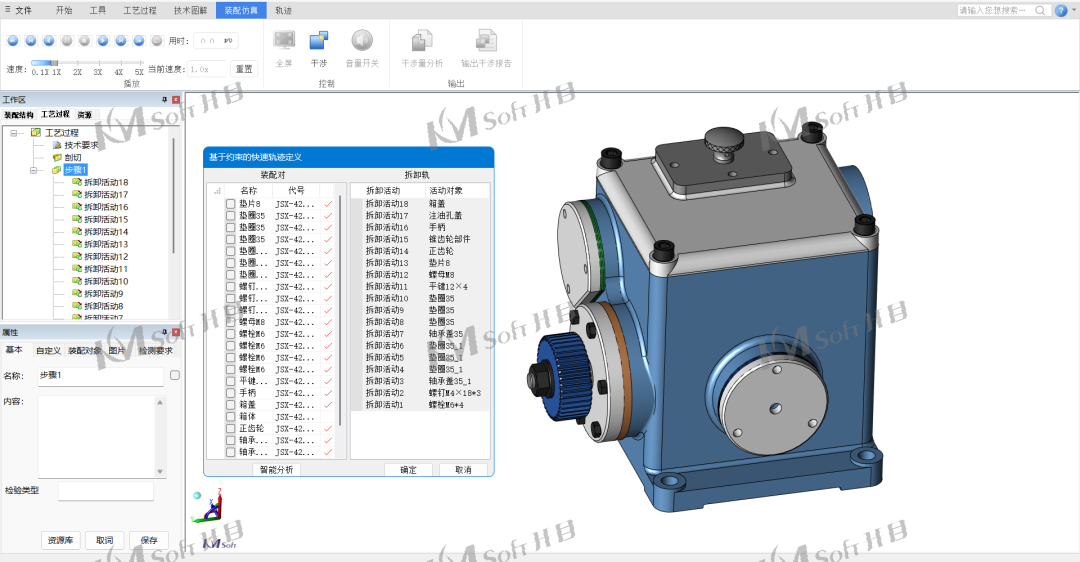Click the 干涉 interference icon
1080x562 pixels.
pyautogui.click(x=319, y=41)
